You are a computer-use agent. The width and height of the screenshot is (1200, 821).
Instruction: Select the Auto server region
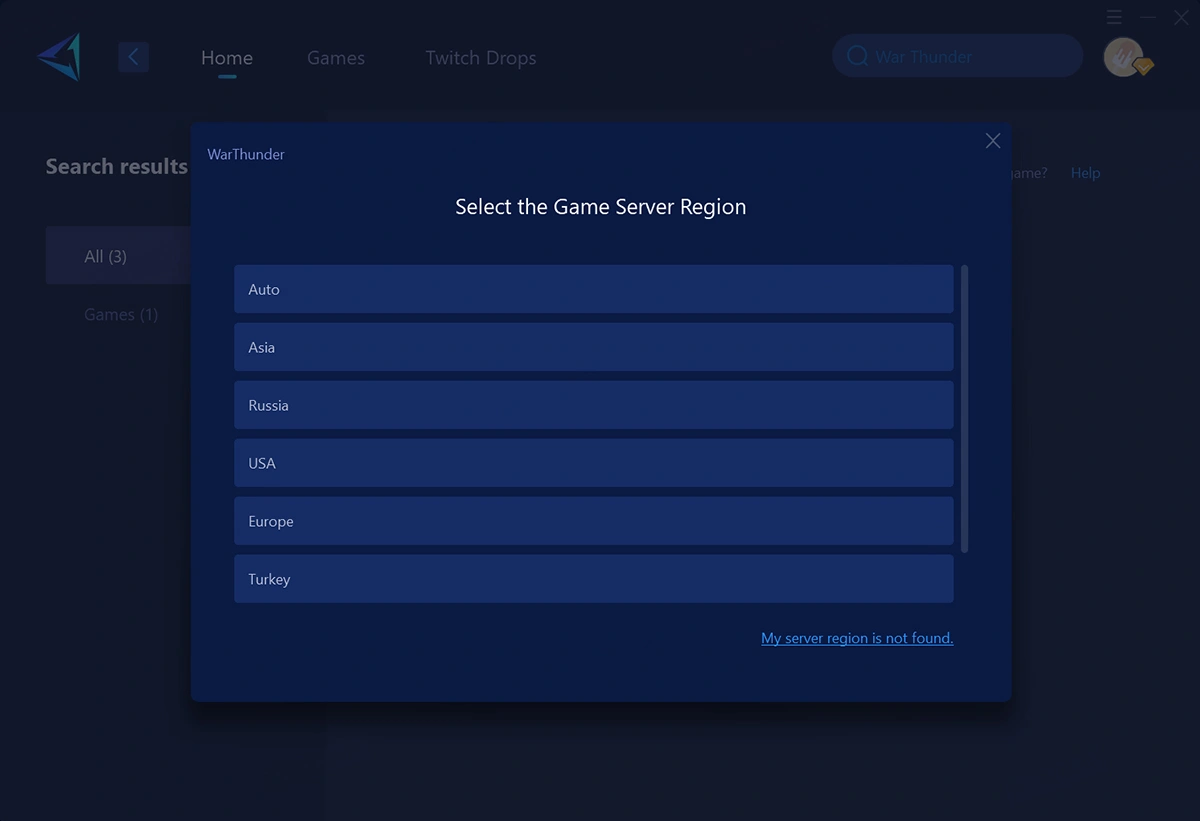click(593, 289)
